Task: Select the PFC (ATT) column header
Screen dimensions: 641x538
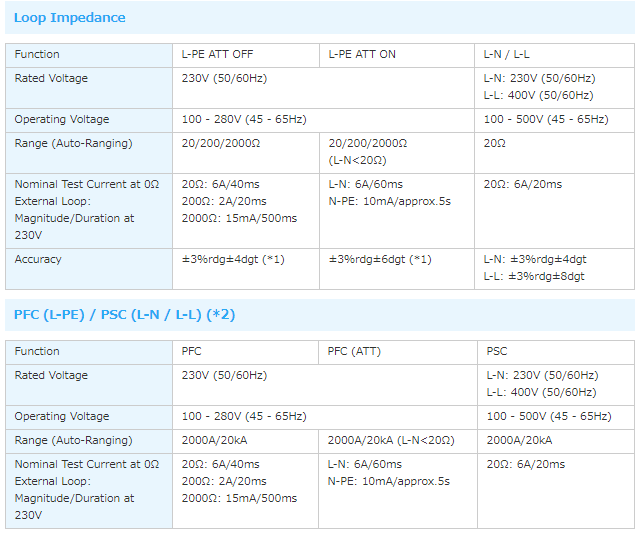Action: click(x=354, y=351)
